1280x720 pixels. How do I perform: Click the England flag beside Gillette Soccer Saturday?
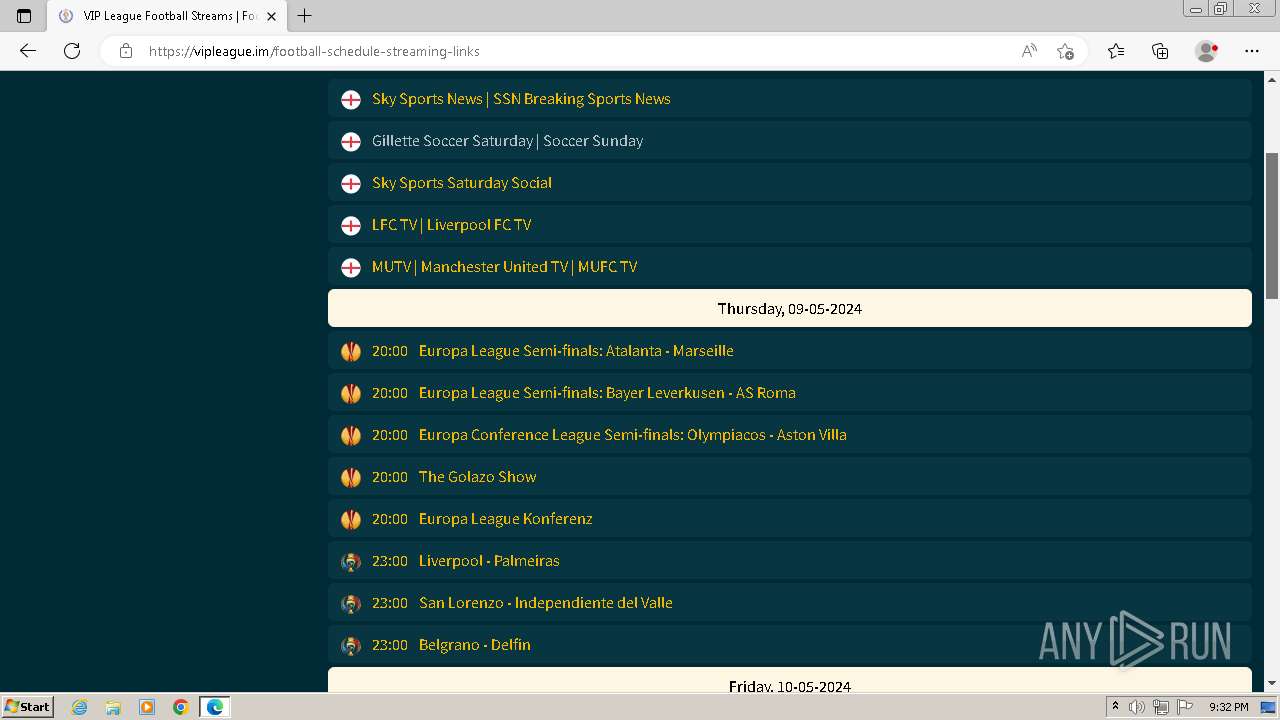[351, 141]
